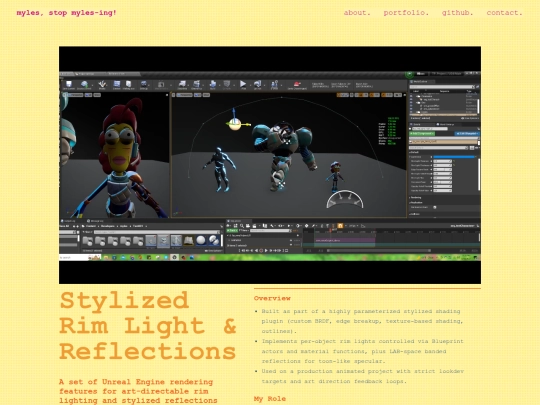
Task: Click the 'My Role' section heading
Action: pyautogui.click(x=270, y=399)
